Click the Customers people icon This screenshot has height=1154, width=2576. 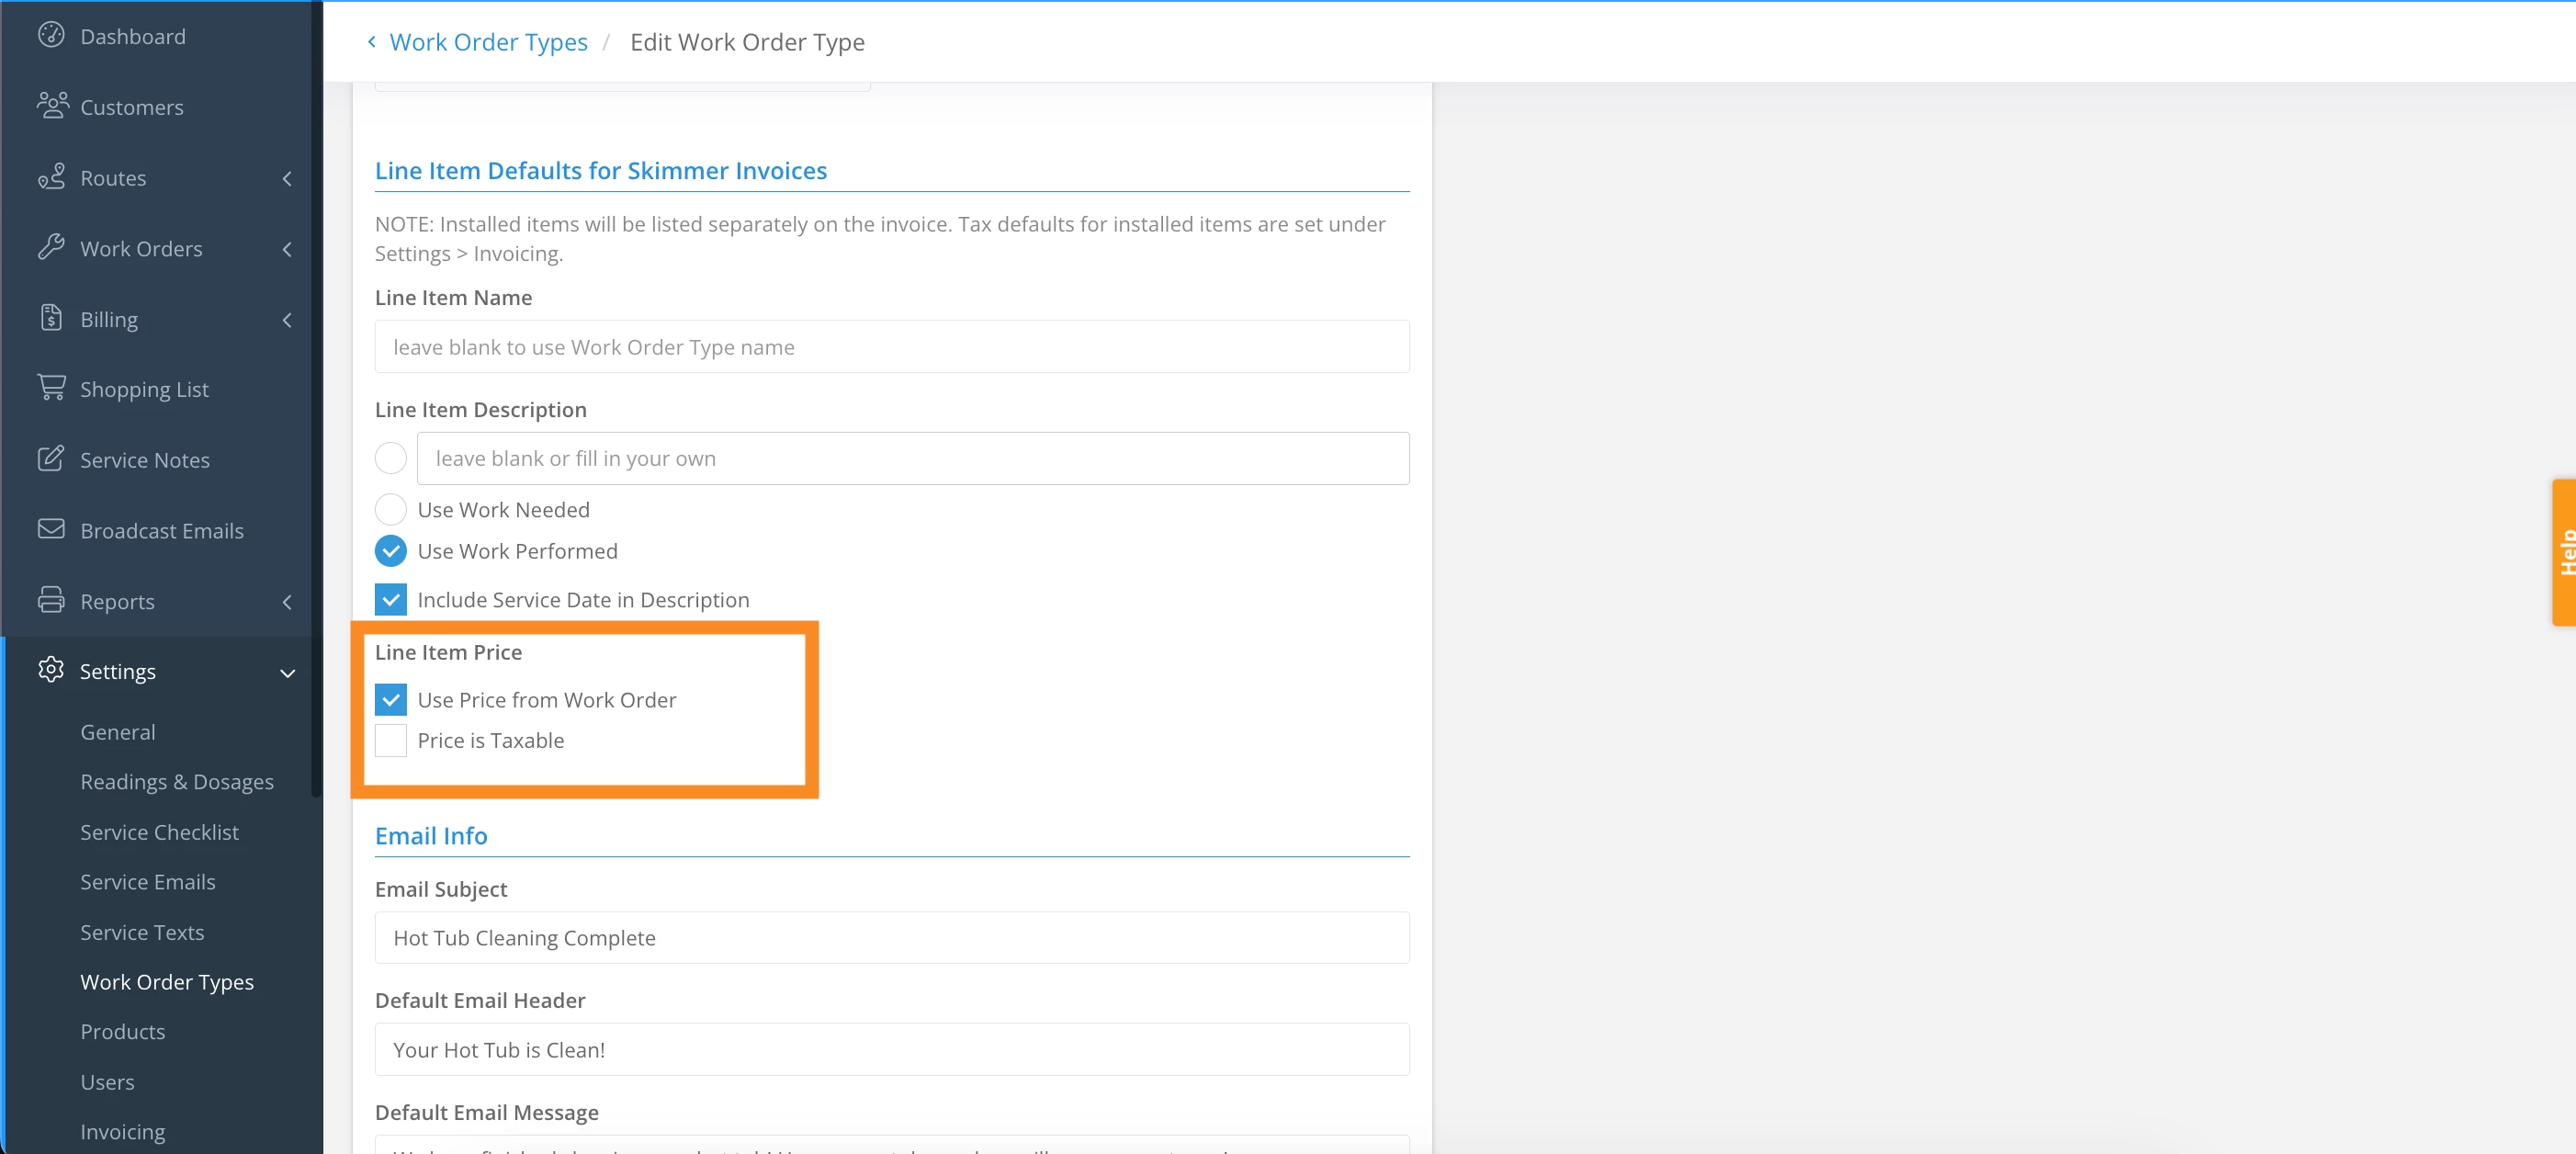coord(52,105)
